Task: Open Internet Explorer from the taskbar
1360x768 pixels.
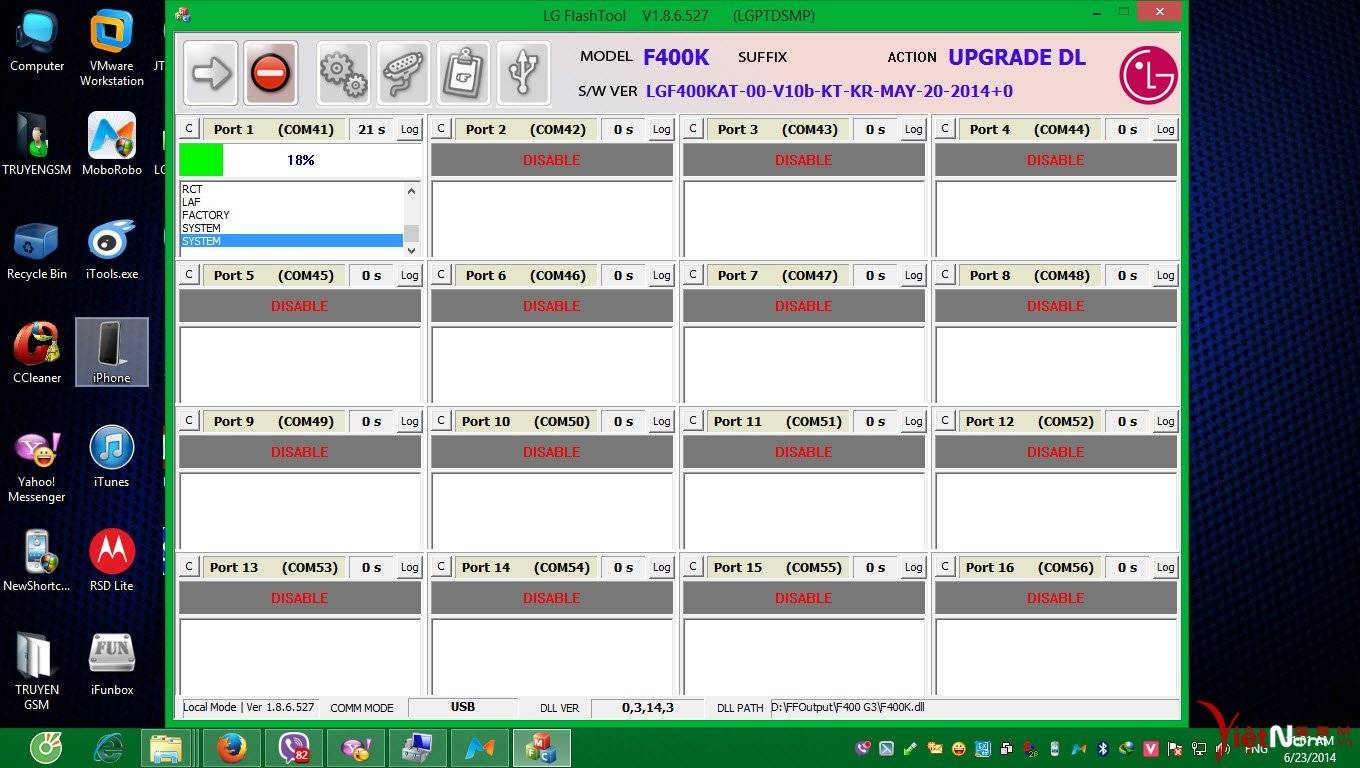Action: [108, 748]
